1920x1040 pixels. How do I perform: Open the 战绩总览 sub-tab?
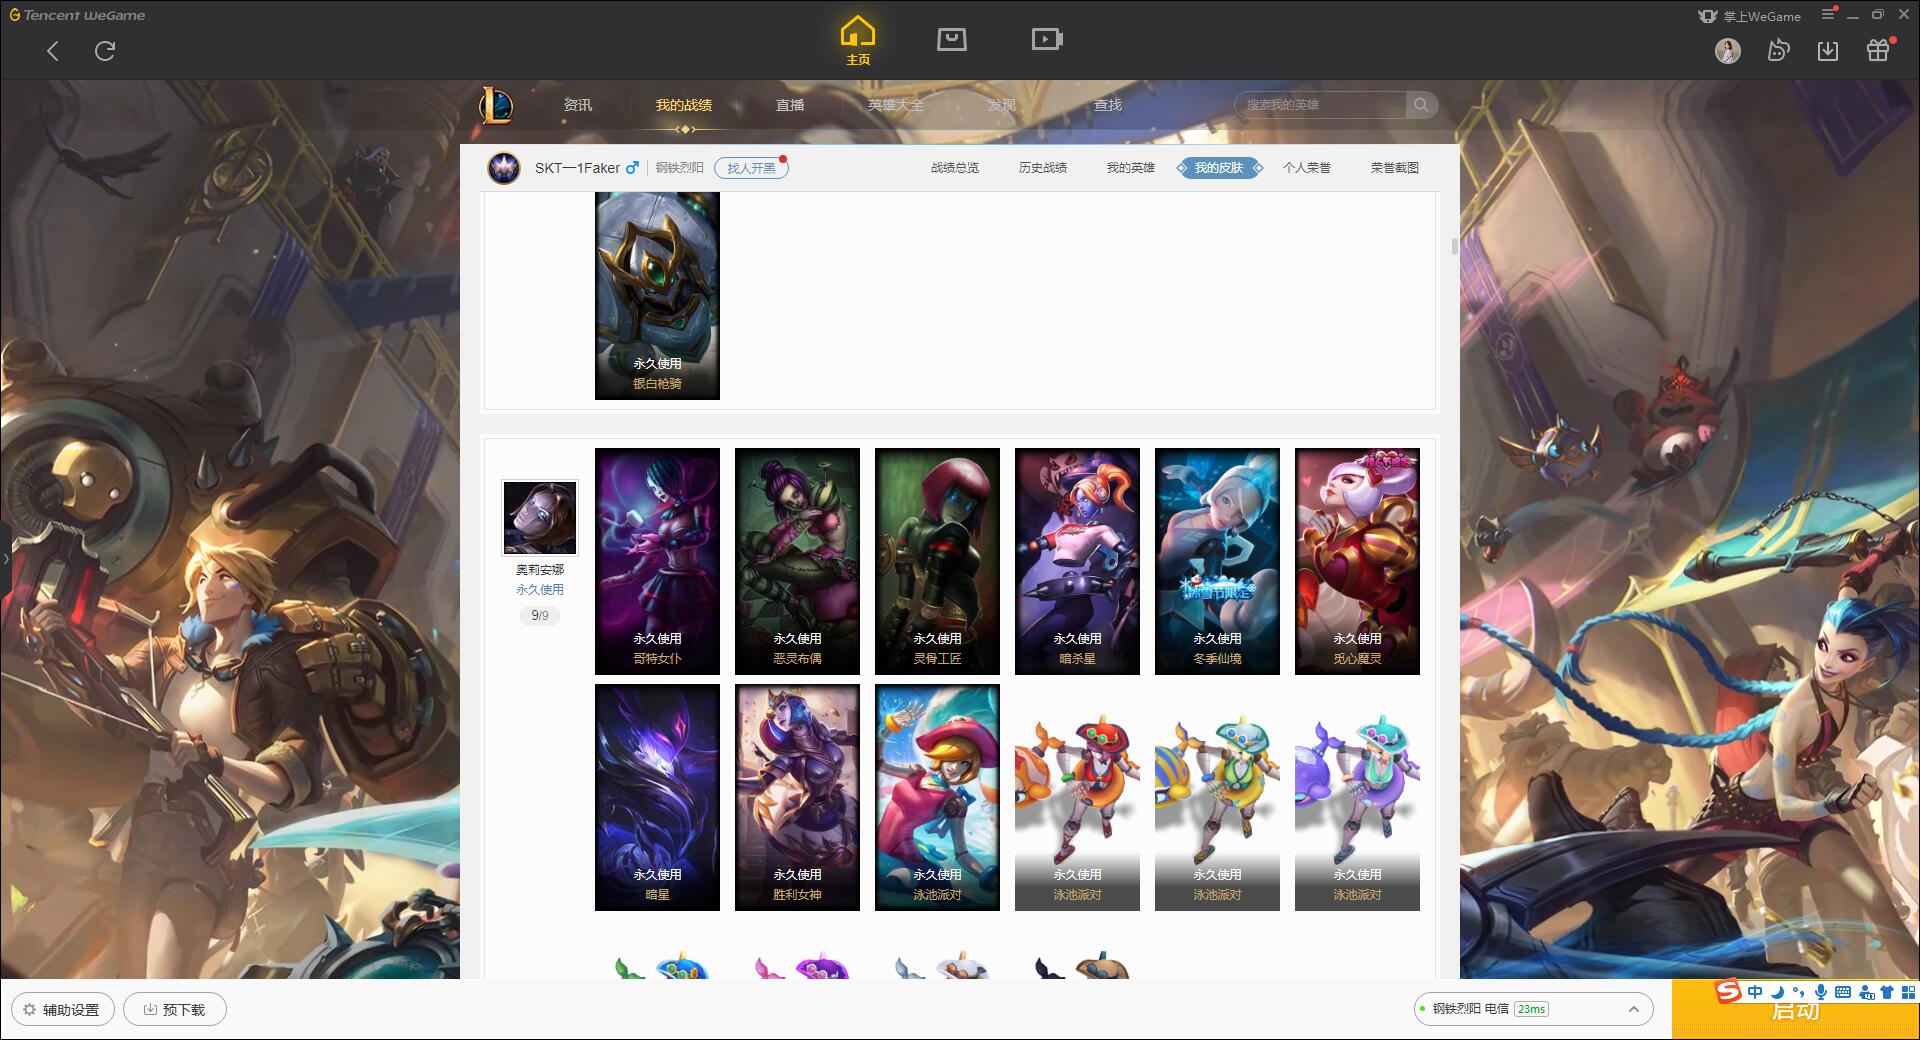(955, 168)
